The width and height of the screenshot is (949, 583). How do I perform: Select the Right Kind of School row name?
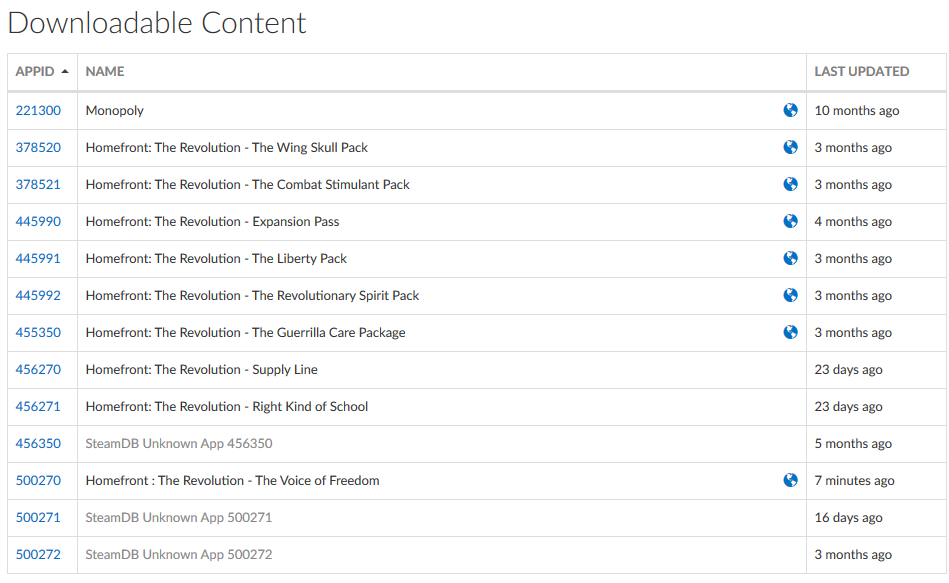(226, 406)
